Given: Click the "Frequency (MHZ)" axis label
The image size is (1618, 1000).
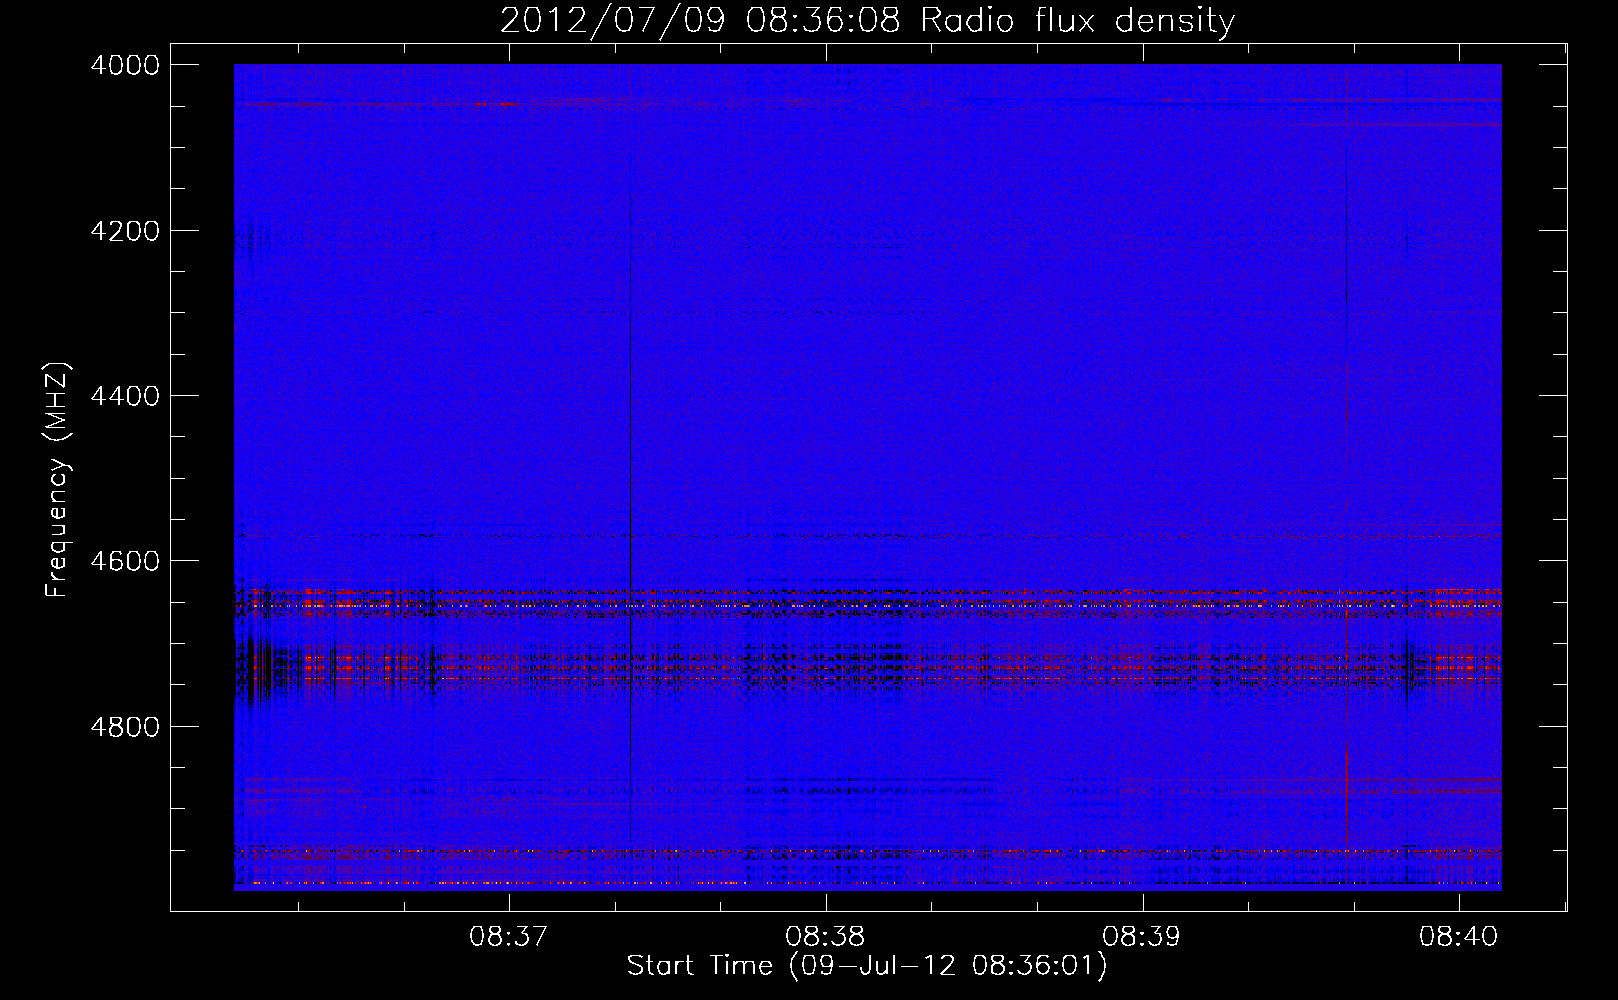Looking at the screenshot, I should click(x=58, y=480).
